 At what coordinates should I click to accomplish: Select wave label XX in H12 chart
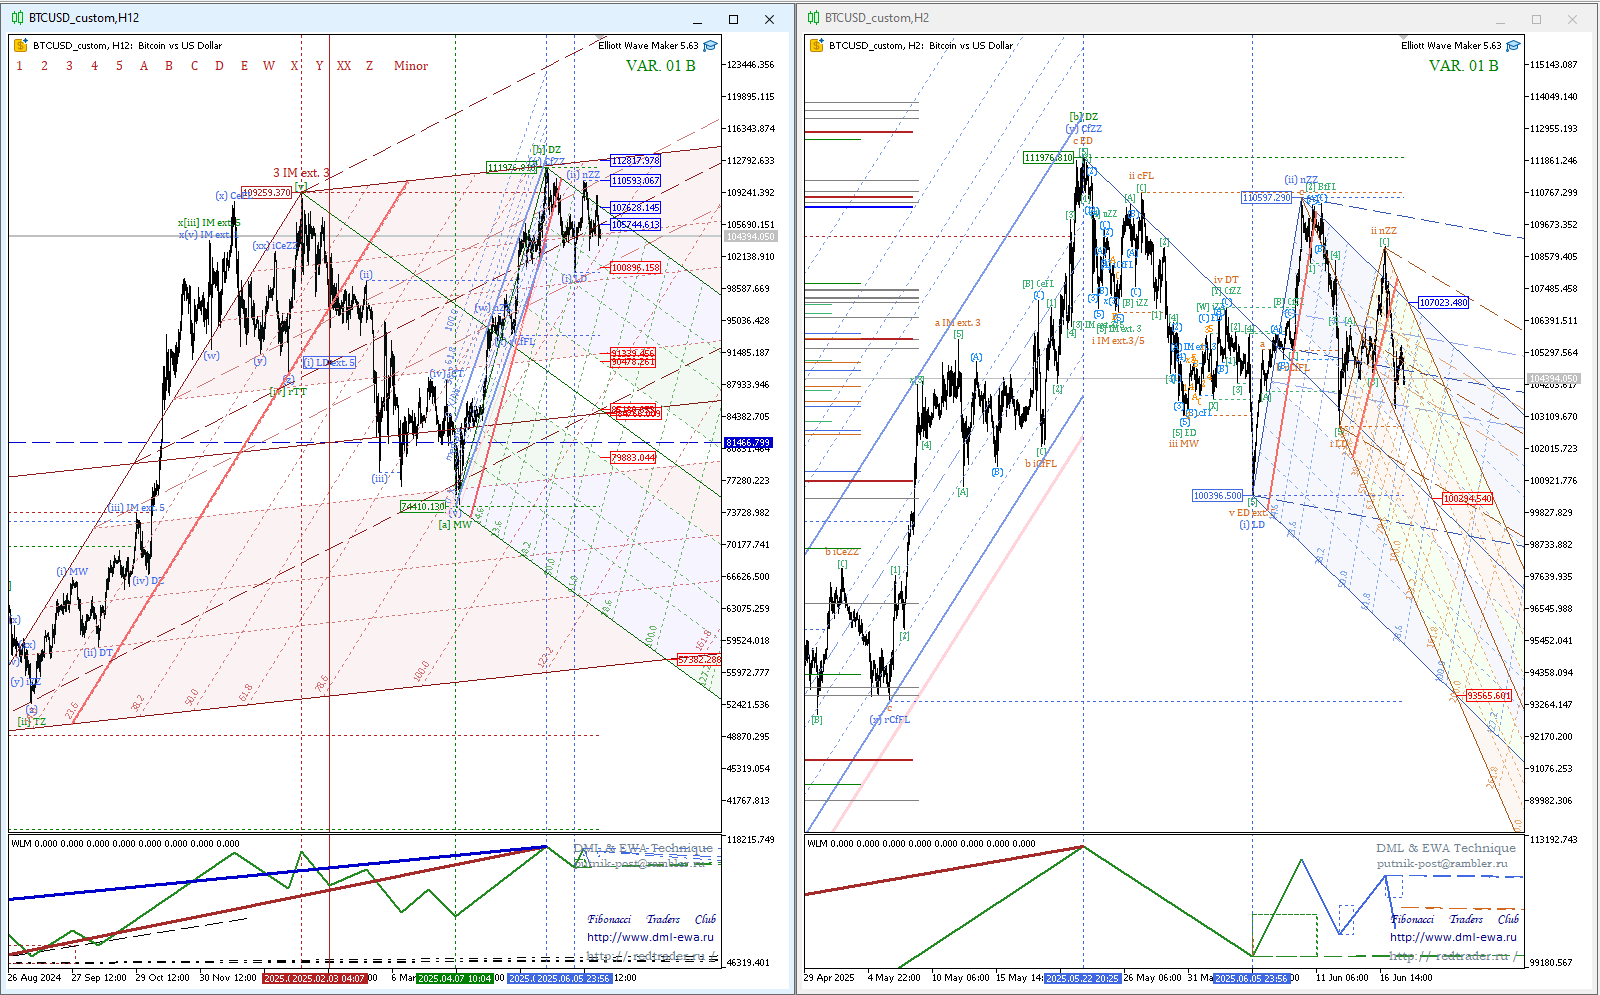point(344,66)
